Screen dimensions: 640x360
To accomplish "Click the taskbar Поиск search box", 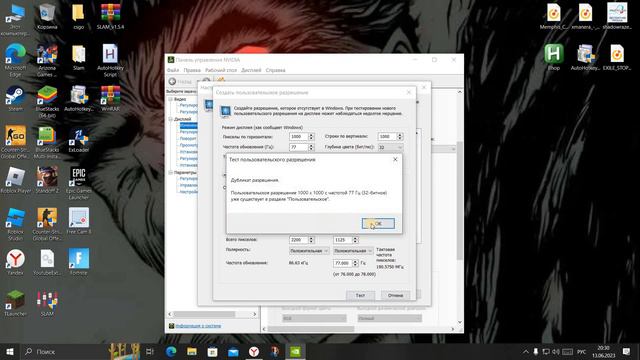I will click(65, 351).
